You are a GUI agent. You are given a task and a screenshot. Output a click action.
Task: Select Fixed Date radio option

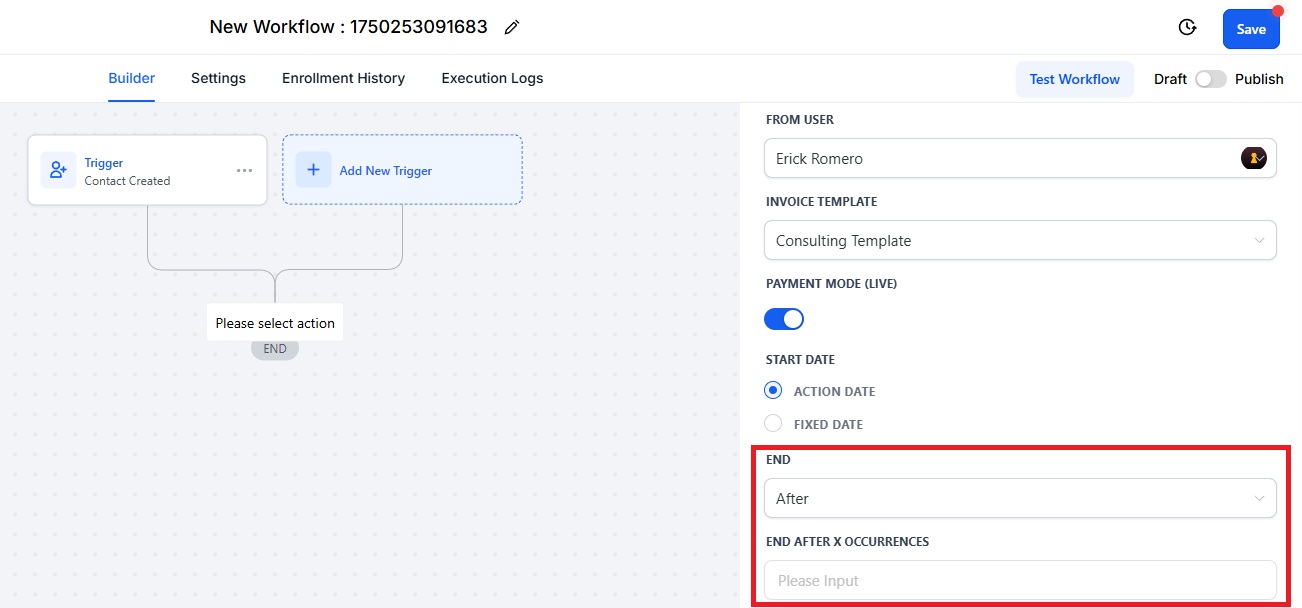[772, 424]
